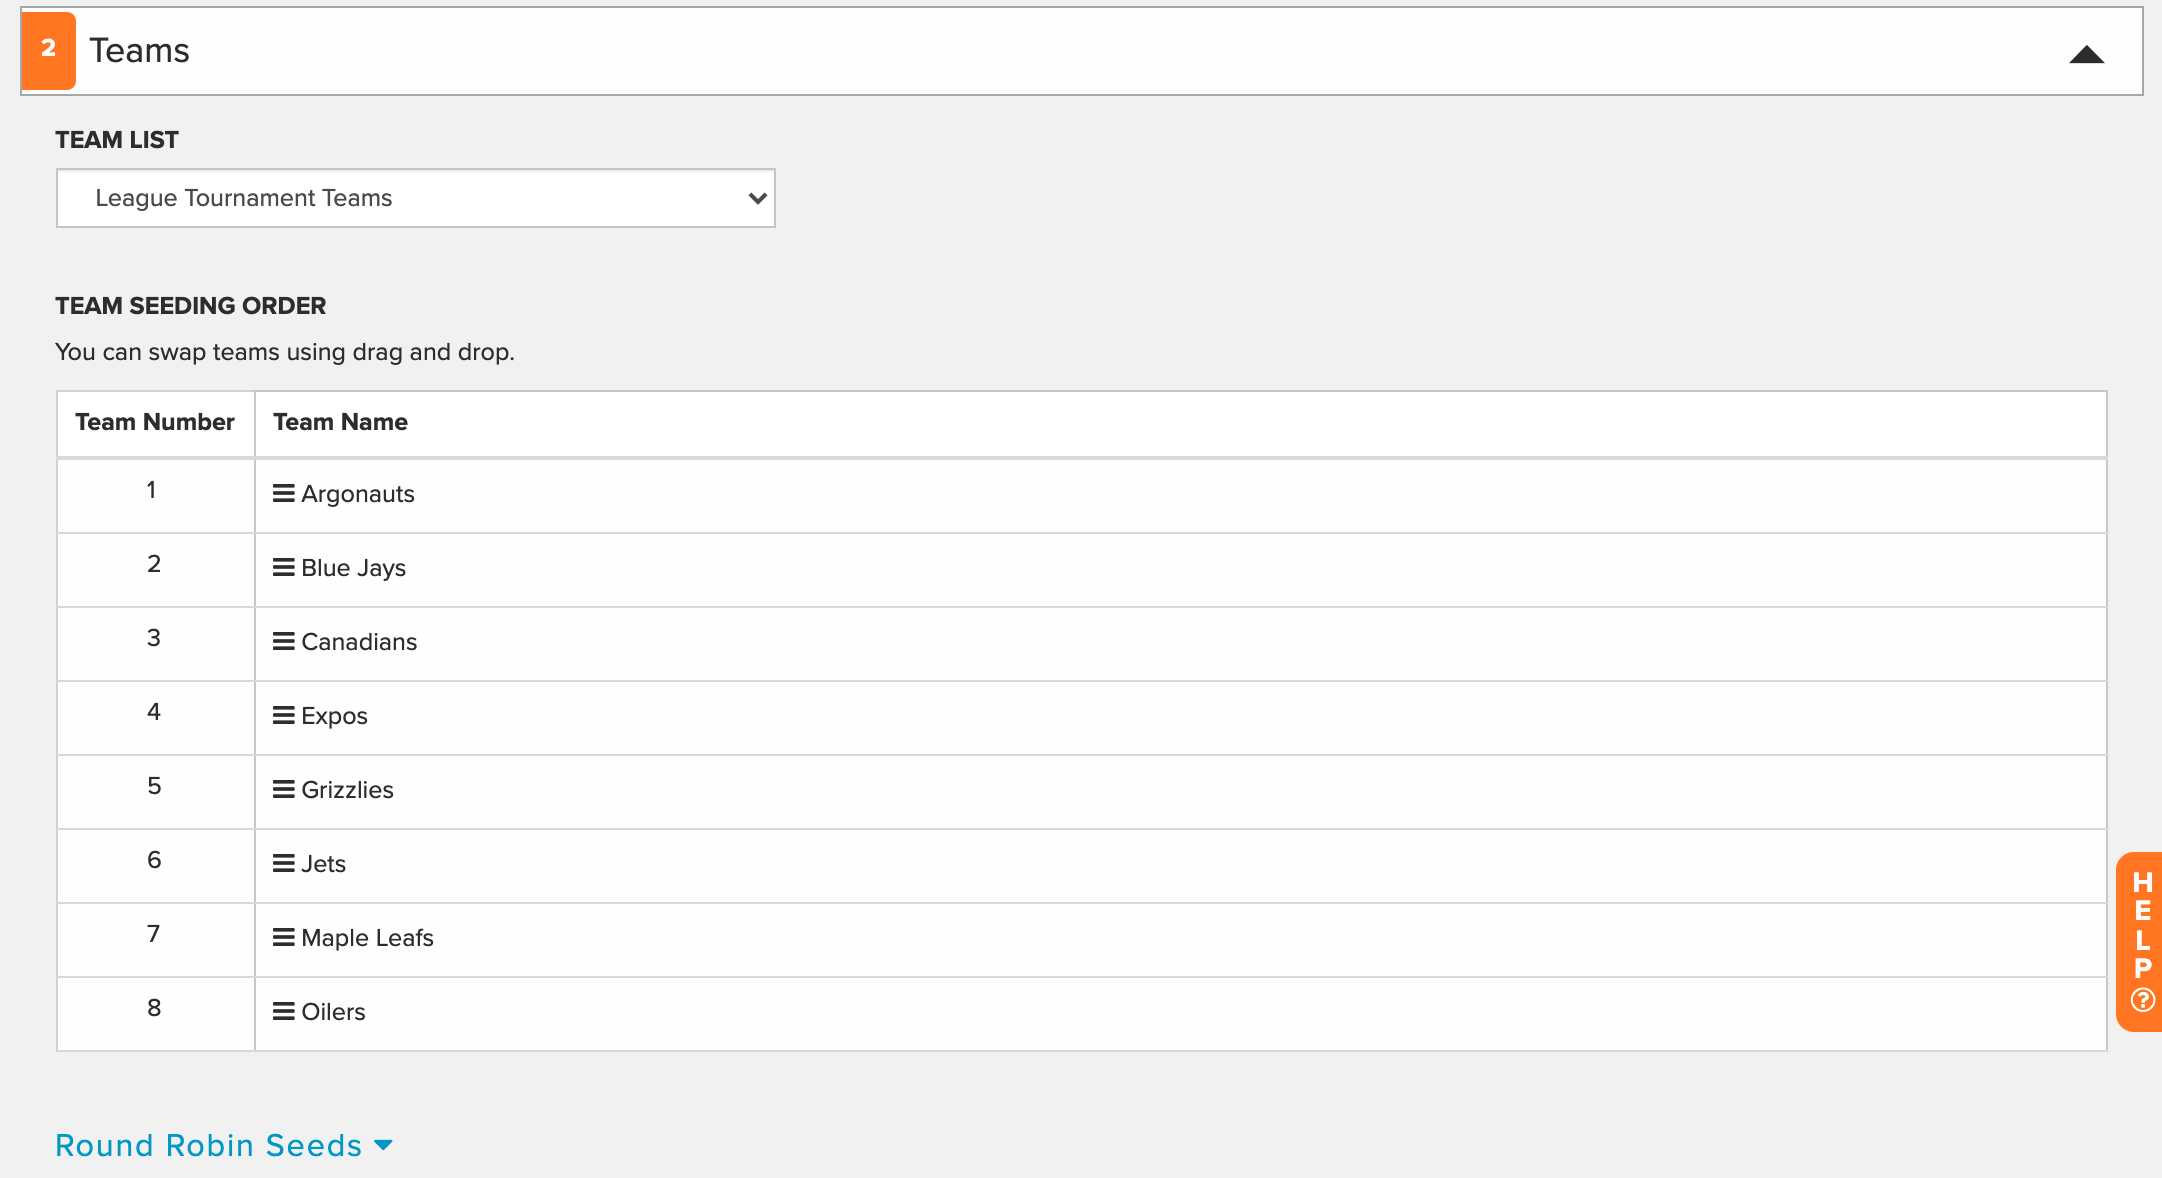Select the Argonauts team name
This screenshot has width=2162, height=1178.
pyautogui.click(x=358, y=494)
